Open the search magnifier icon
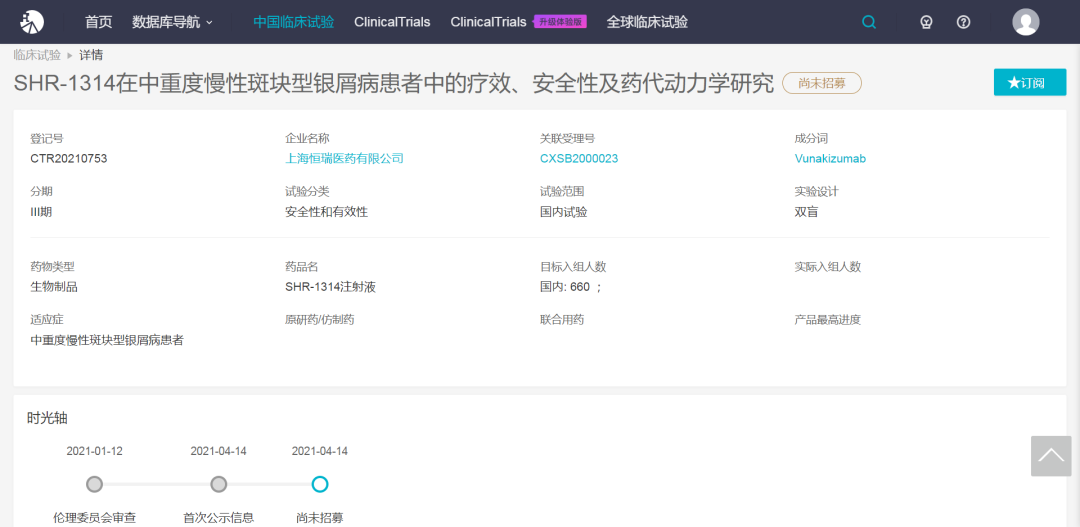 869,22
